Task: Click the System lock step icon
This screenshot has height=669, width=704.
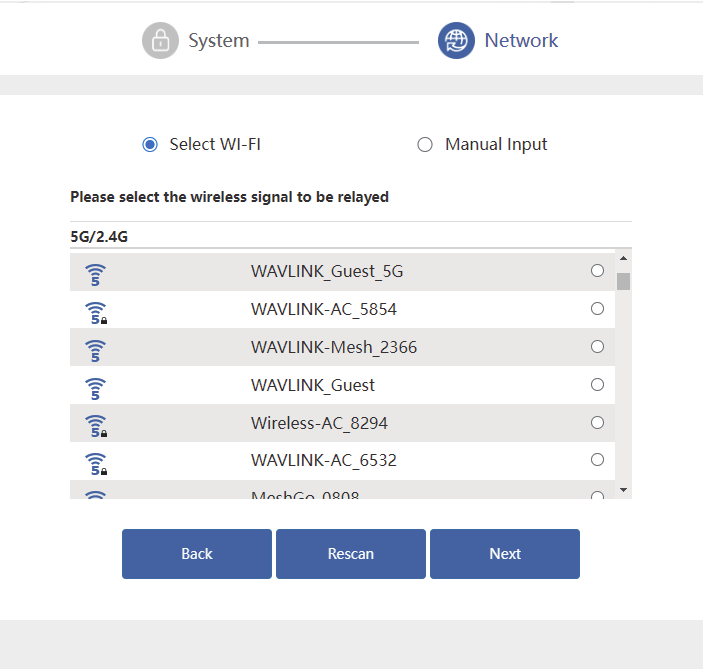Action: pos(160,41)
